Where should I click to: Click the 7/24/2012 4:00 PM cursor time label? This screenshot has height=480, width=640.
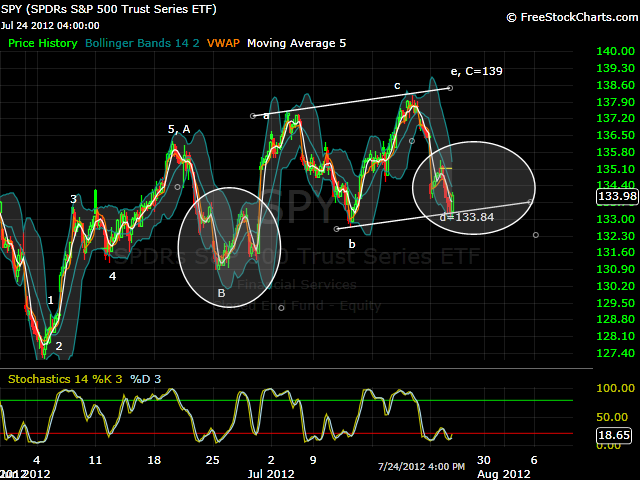click(421, 467)
